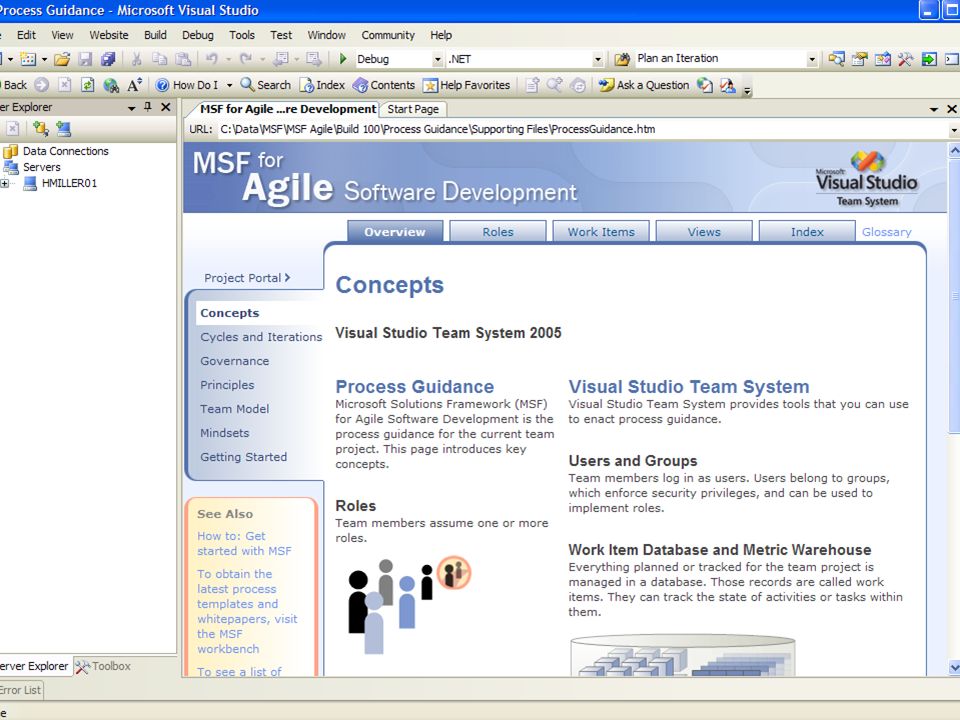
Task: Click the Refresh page icon
Action: 88,85
